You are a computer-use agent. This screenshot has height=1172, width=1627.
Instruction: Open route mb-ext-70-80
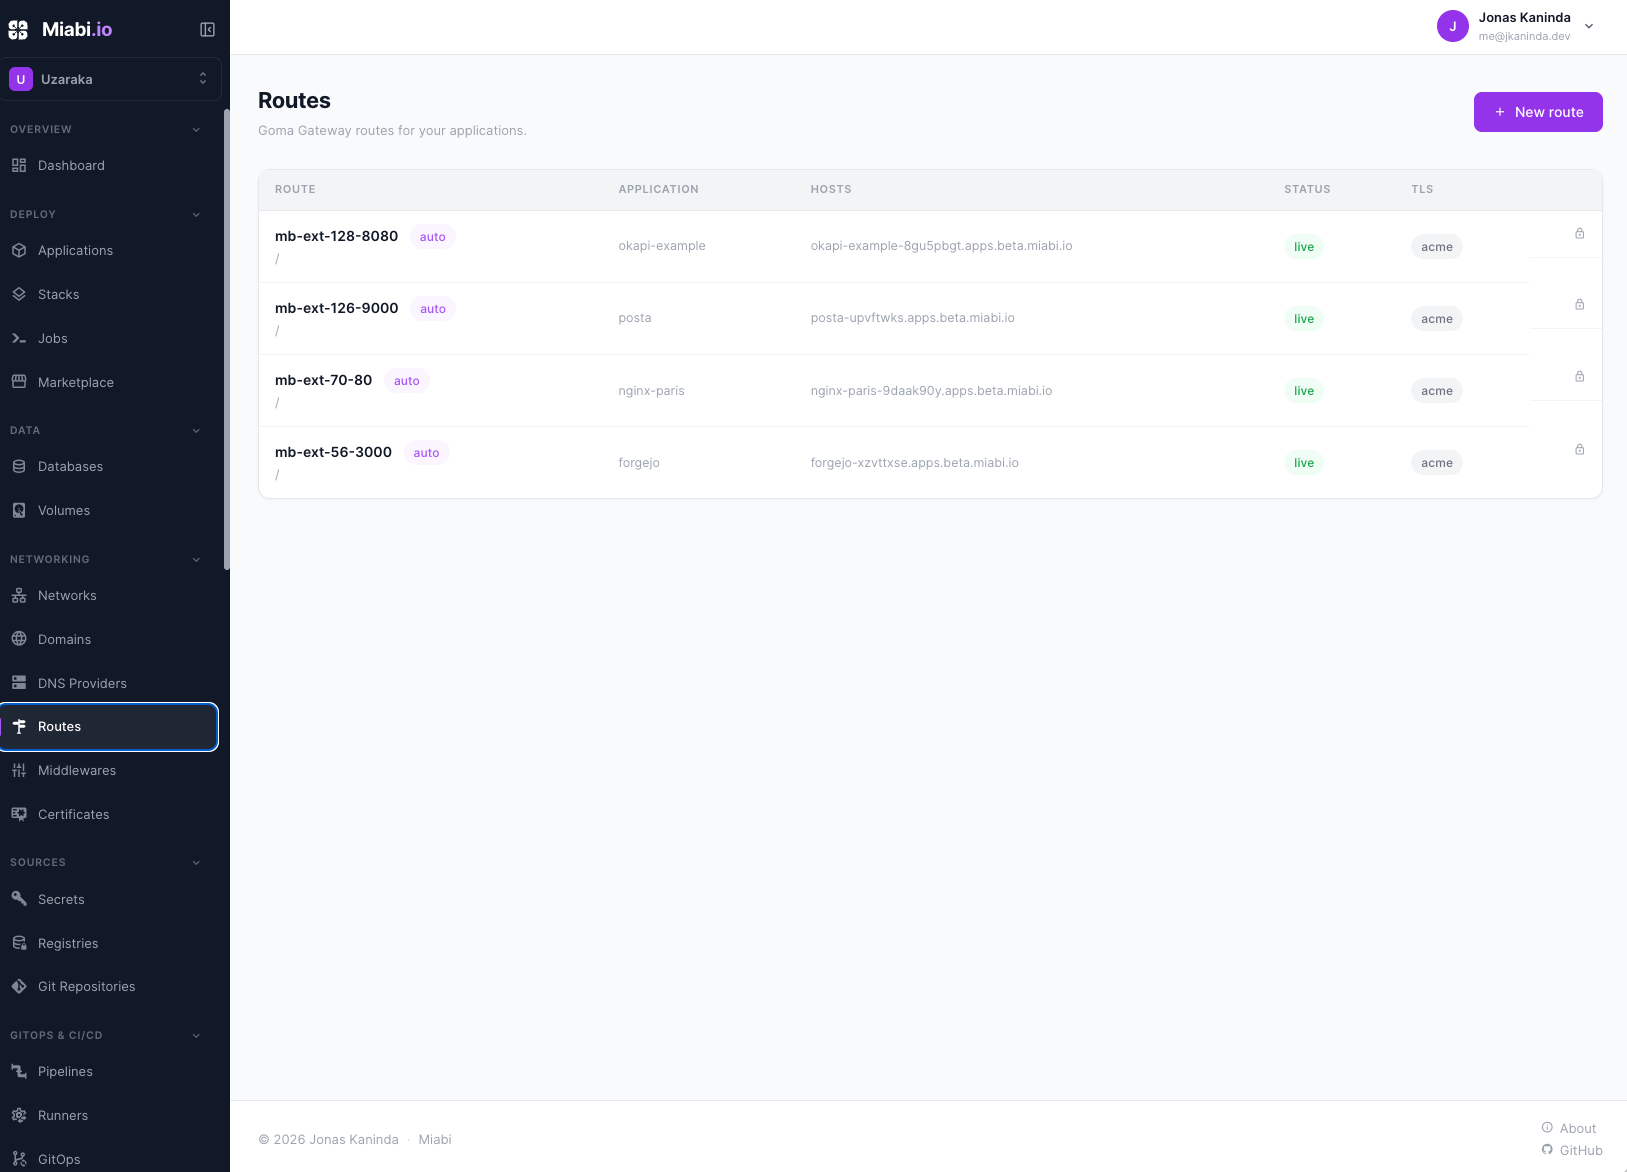323,380
